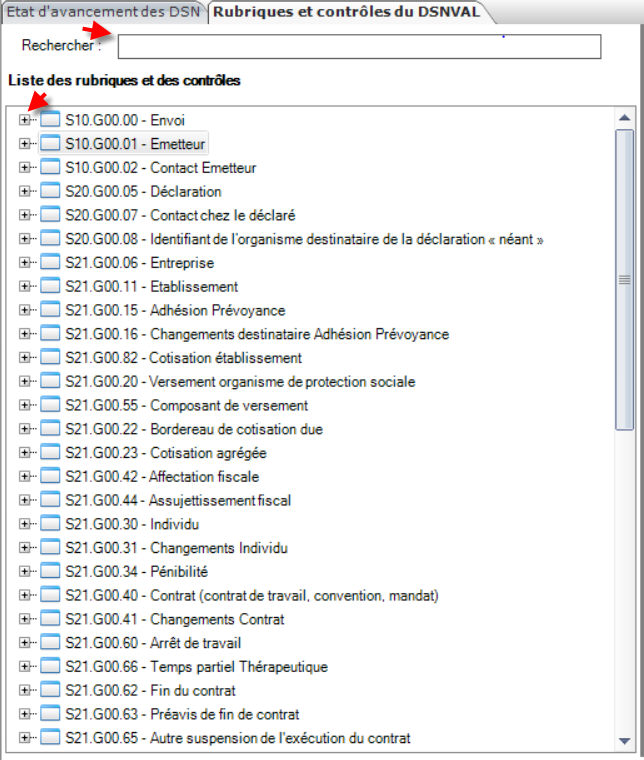The image size is (644, 760).
Task: Expand S10.G00.02 - Contact Emetteur node
Action: click(x=24, y=167)
